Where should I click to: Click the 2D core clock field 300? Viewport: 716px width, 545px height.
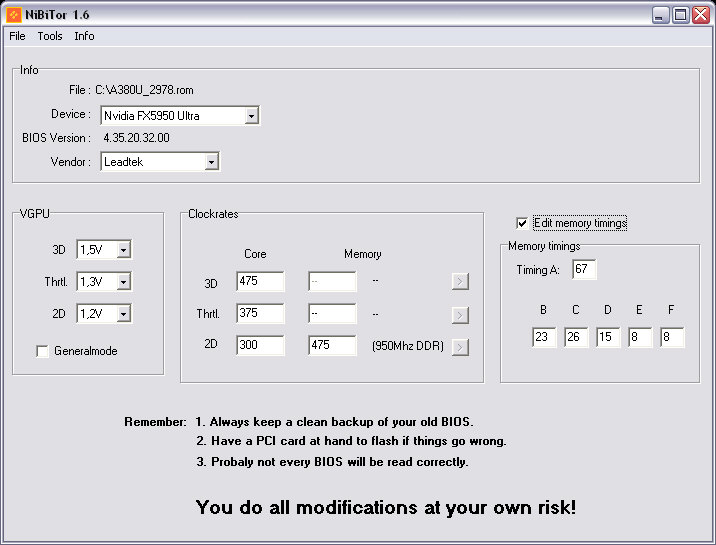[260, 345]
